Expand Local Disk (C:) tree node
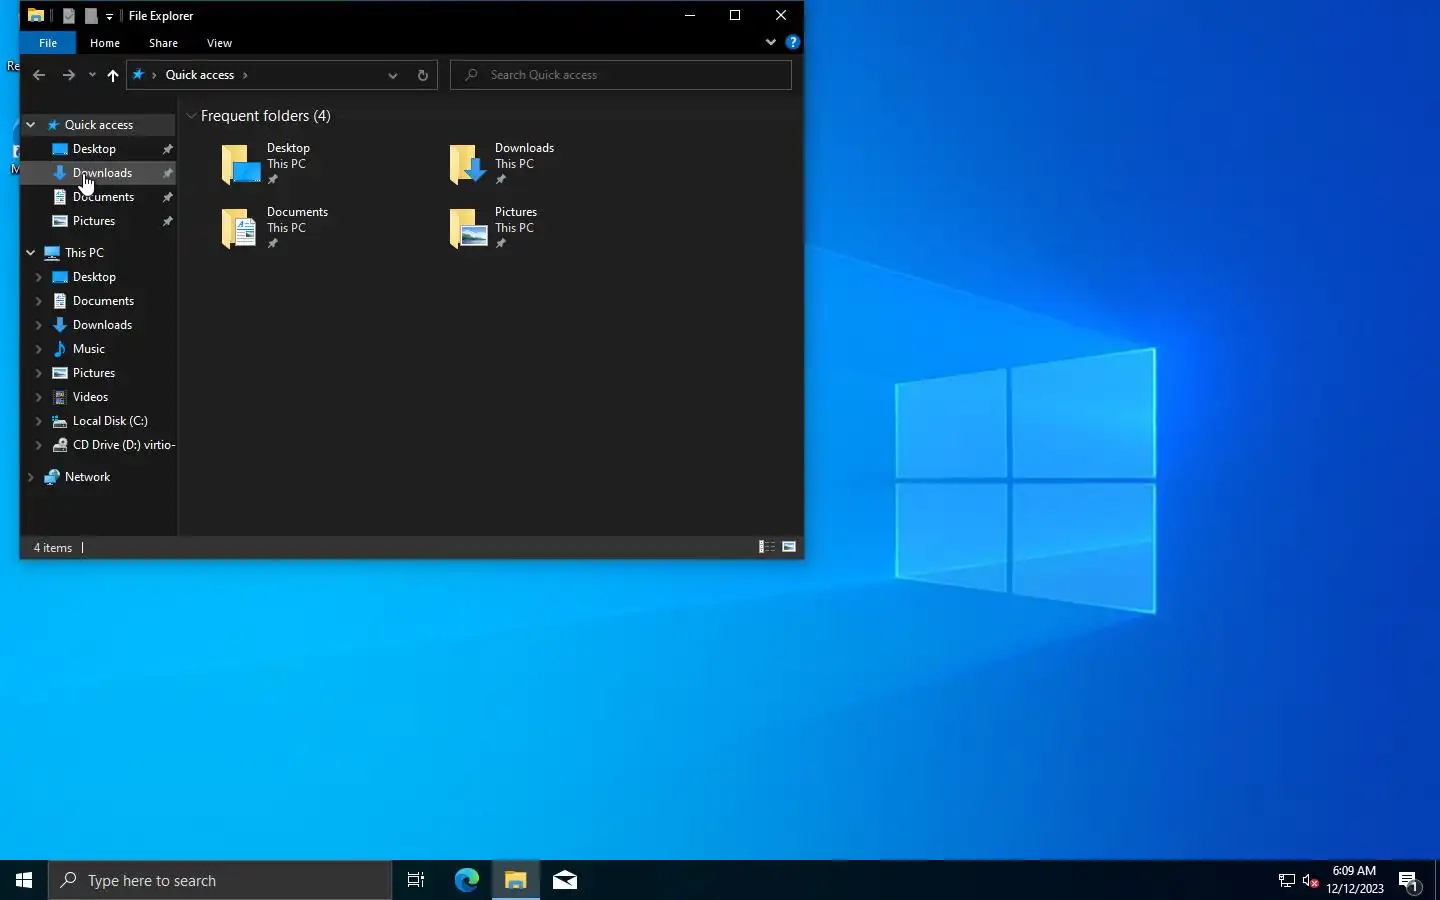The image size is (1440, 900). pyautogui.click(x=39, y=421)
